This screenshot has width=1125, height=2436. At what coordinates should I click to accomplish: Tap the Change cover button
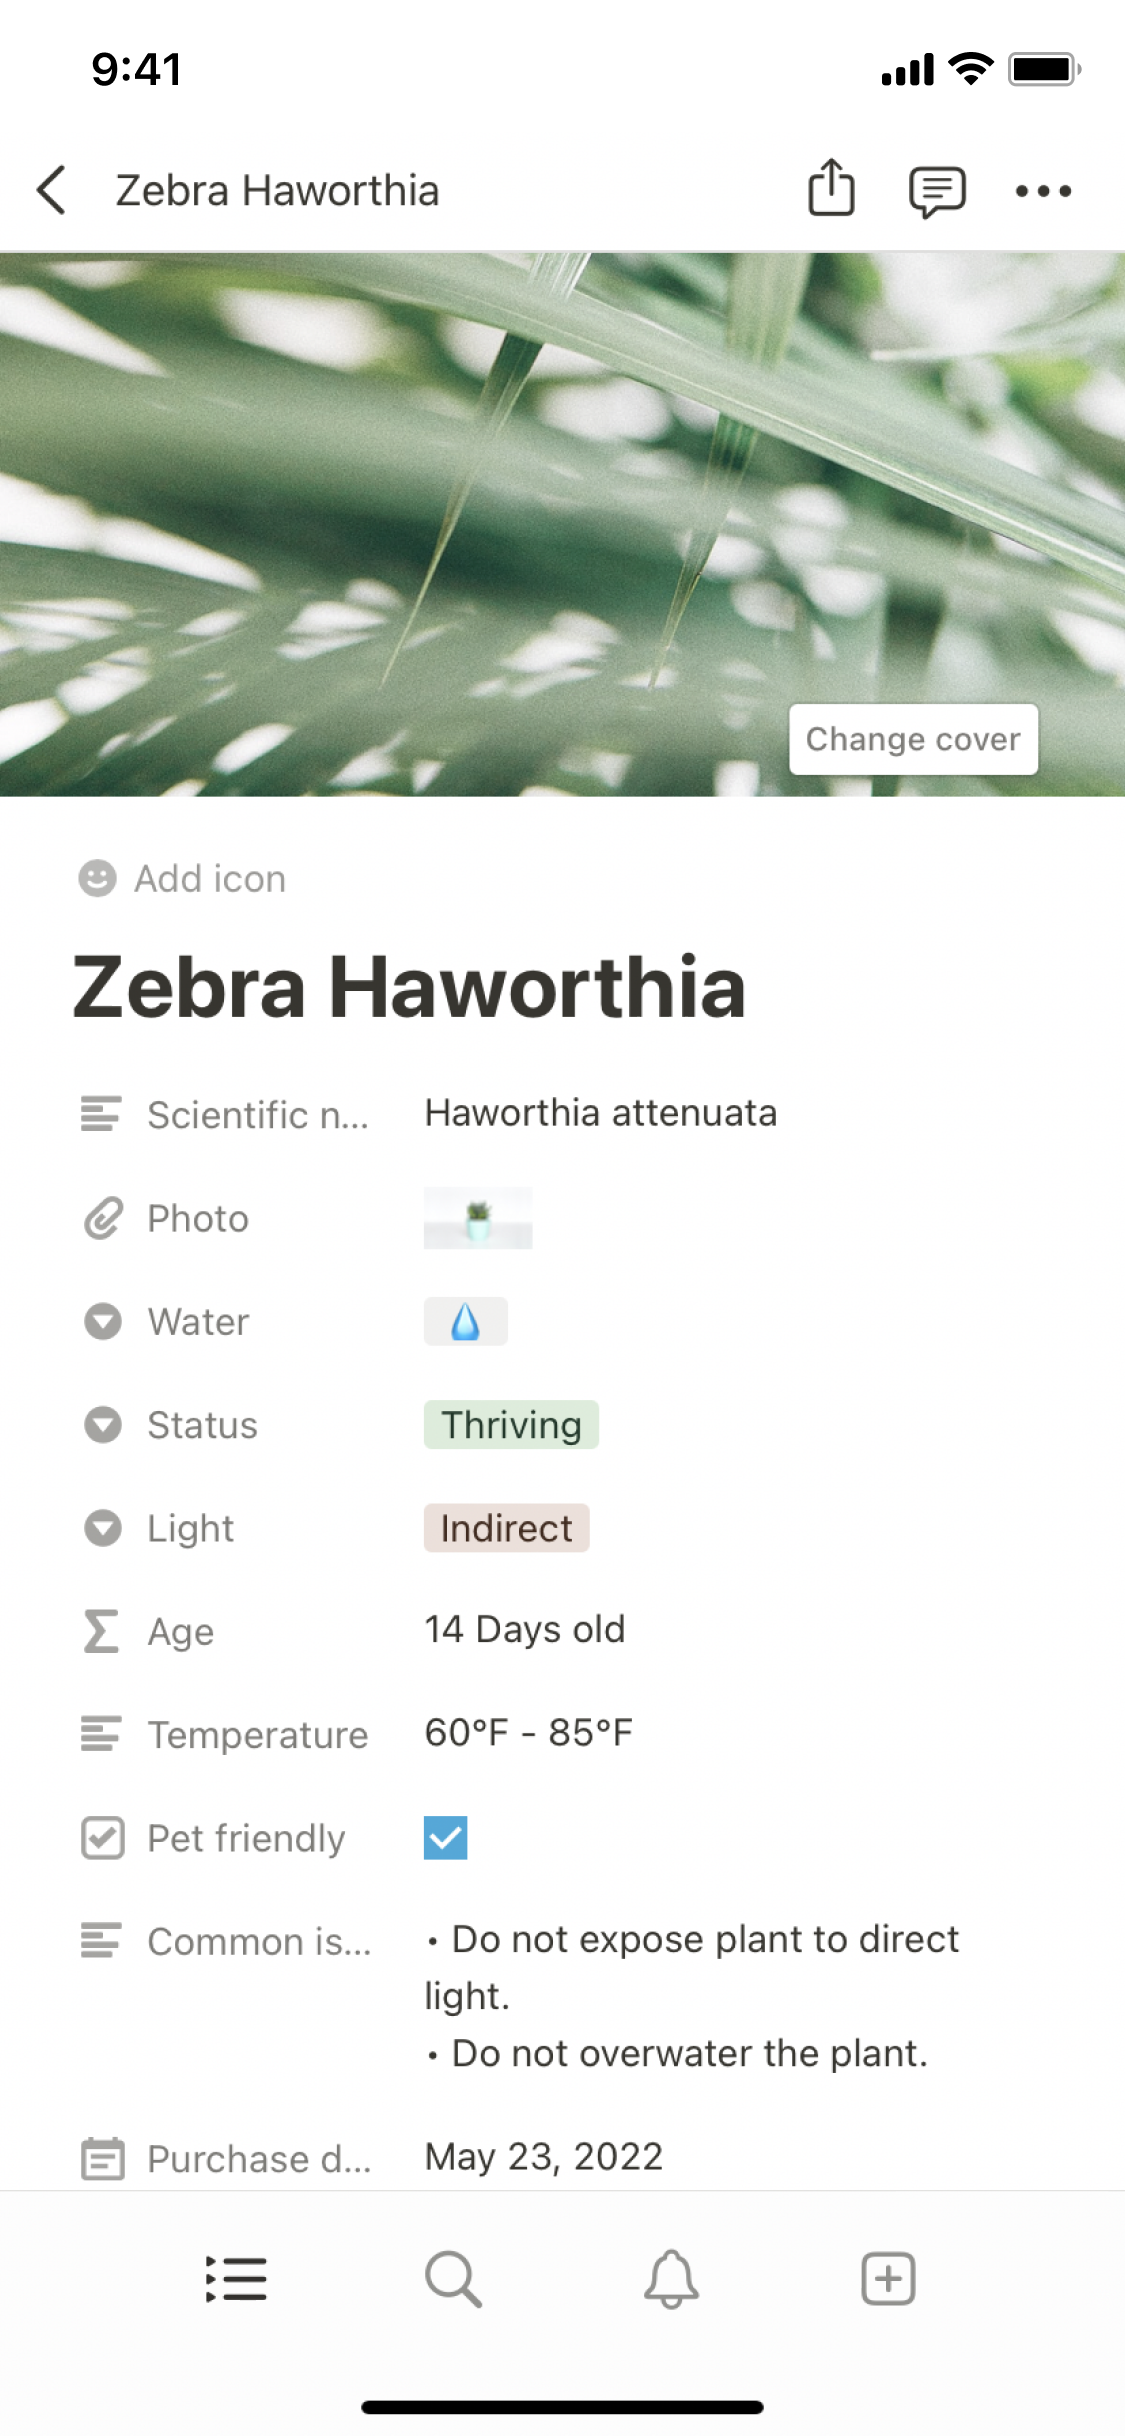coord(913,739)
